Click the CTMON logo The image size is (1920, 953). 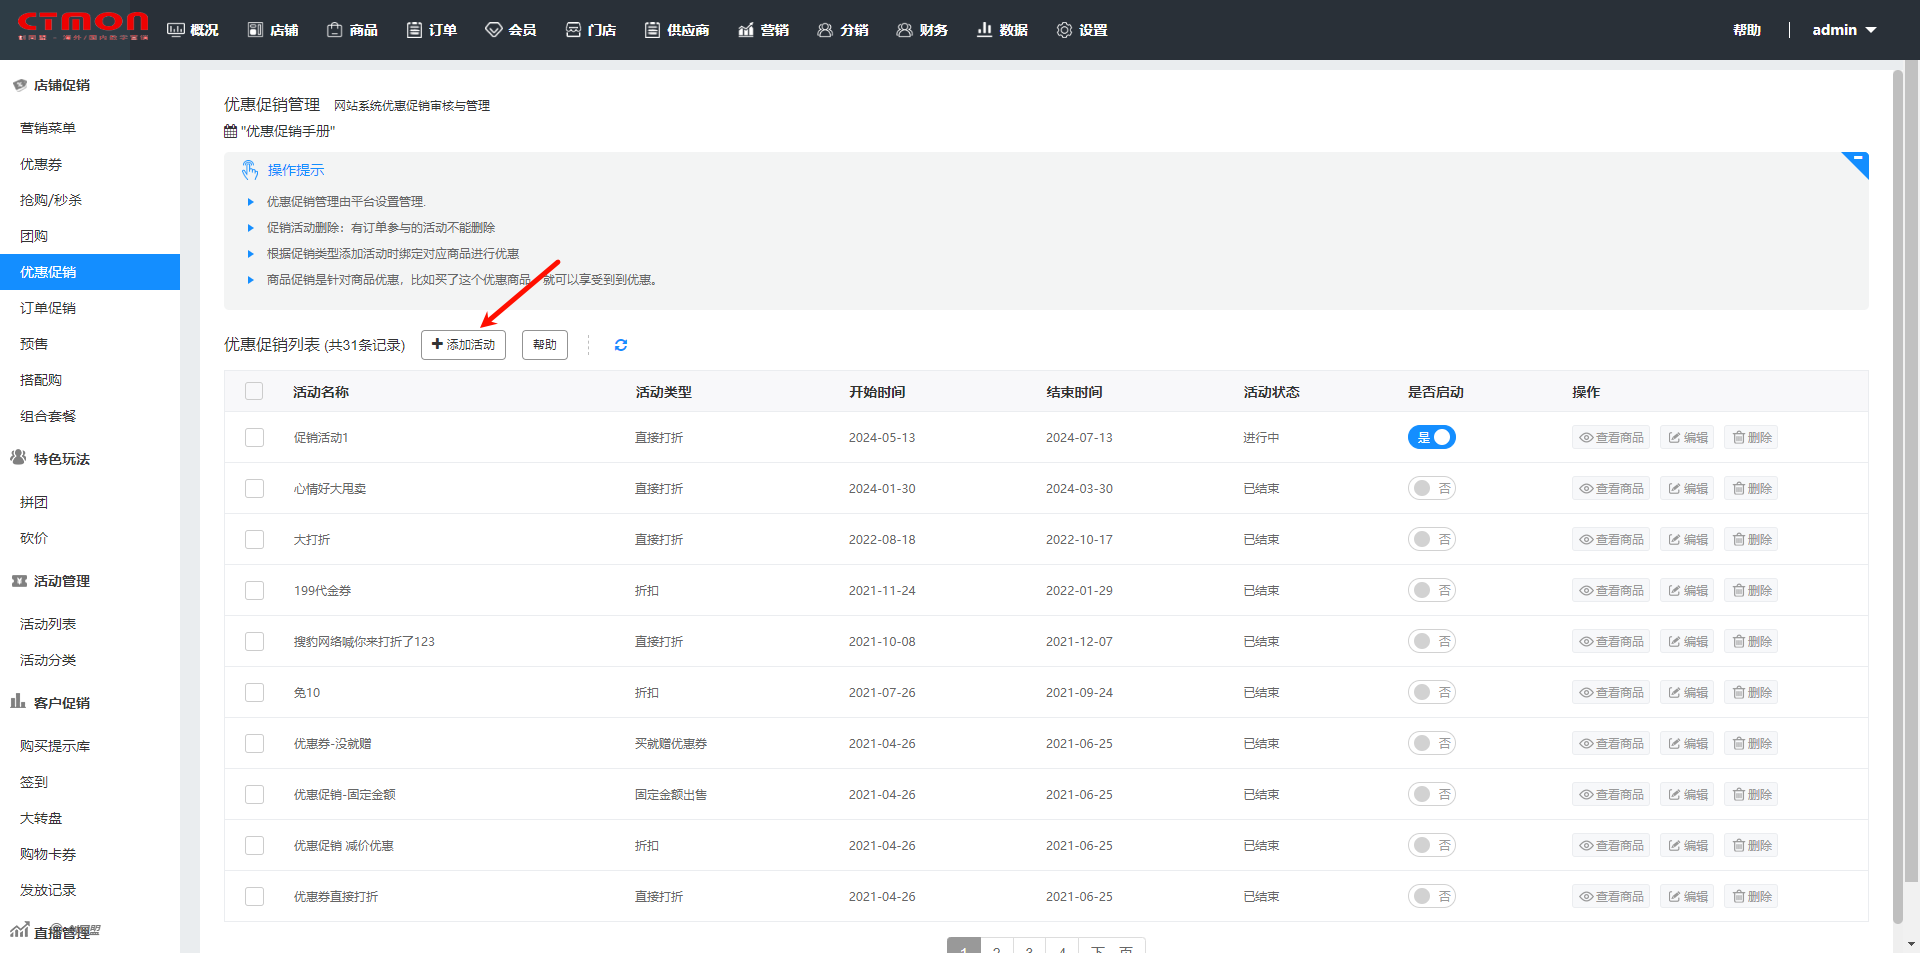pos(83,26)
